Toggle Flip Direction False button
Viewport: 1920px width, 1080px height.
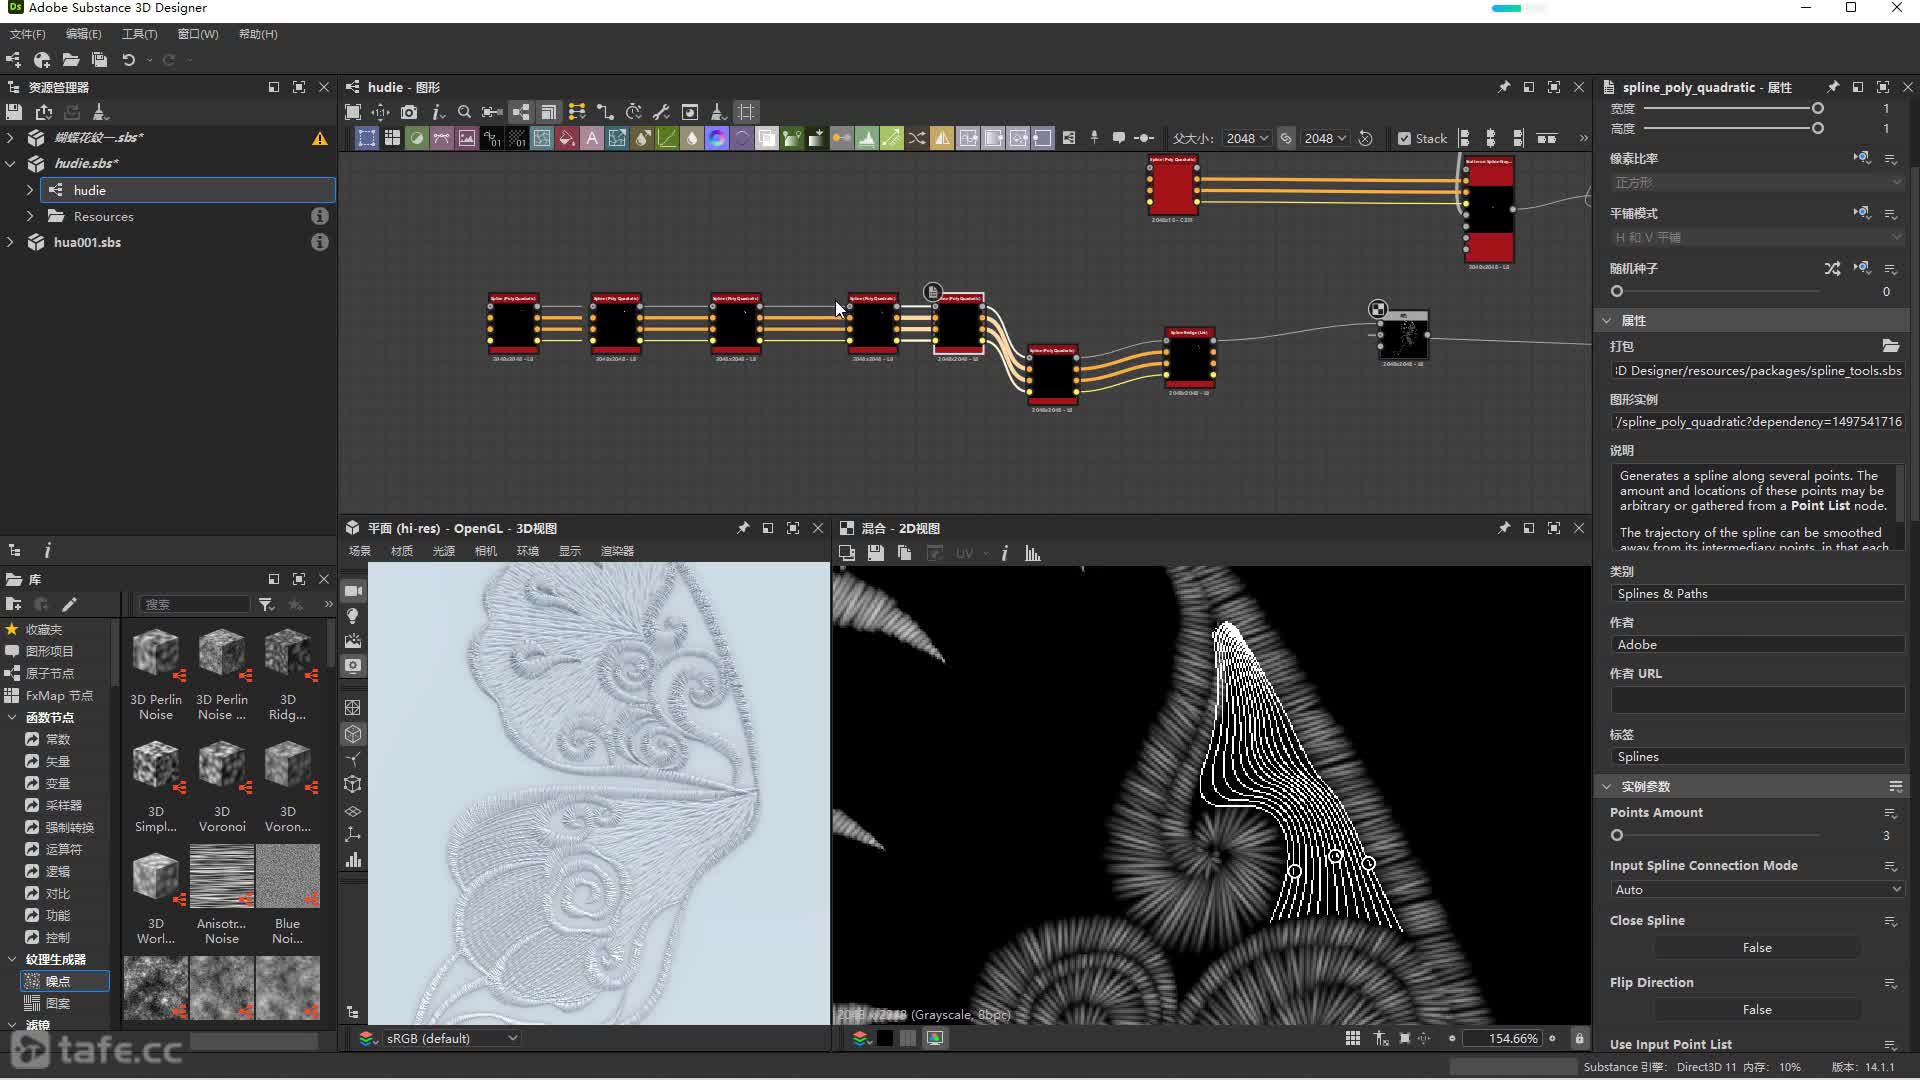pos(1756,1009)
